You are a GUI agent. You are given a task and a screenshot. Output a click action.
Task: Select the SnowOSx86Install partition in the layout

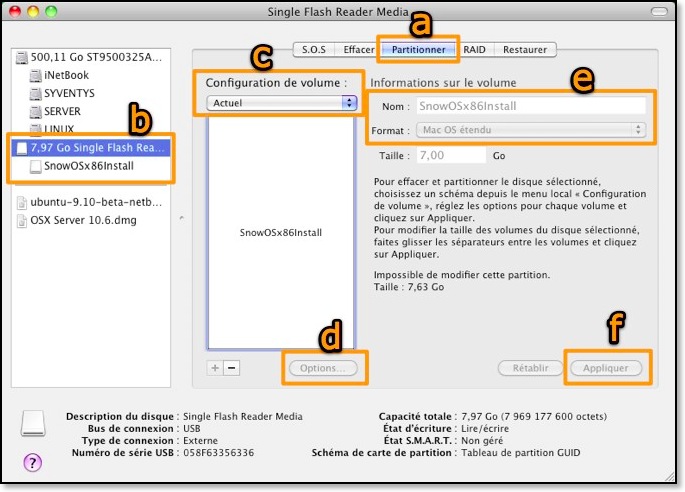click(281, 232)
